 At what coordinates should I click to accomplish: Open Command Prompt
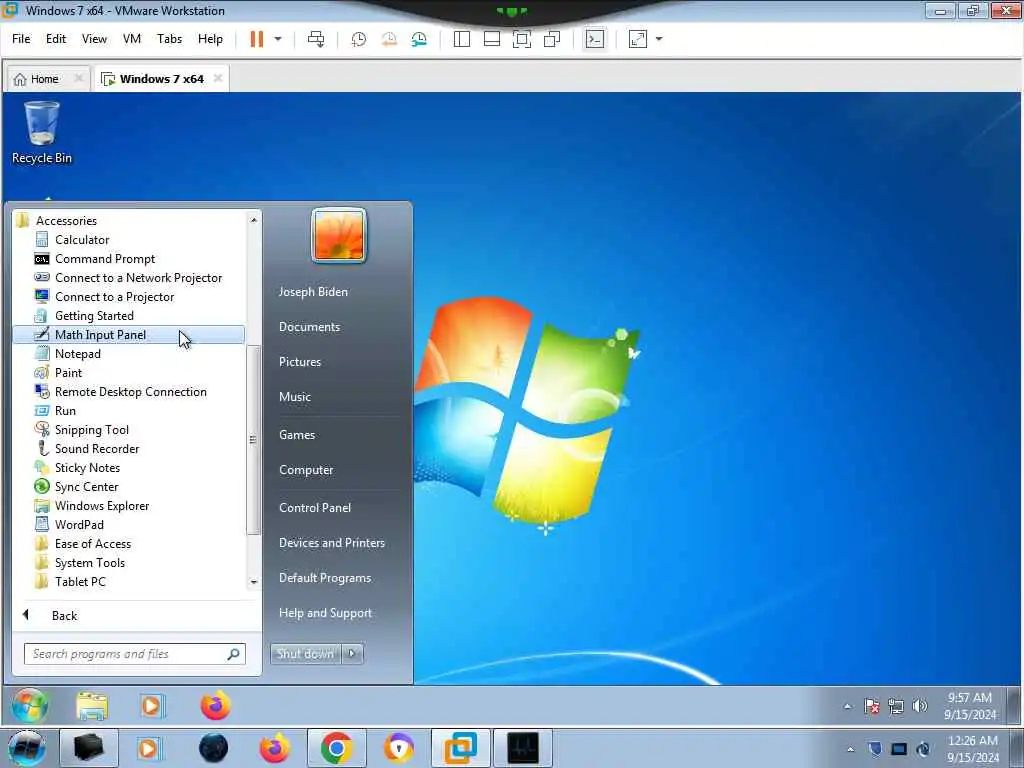[x=105, y=259]
